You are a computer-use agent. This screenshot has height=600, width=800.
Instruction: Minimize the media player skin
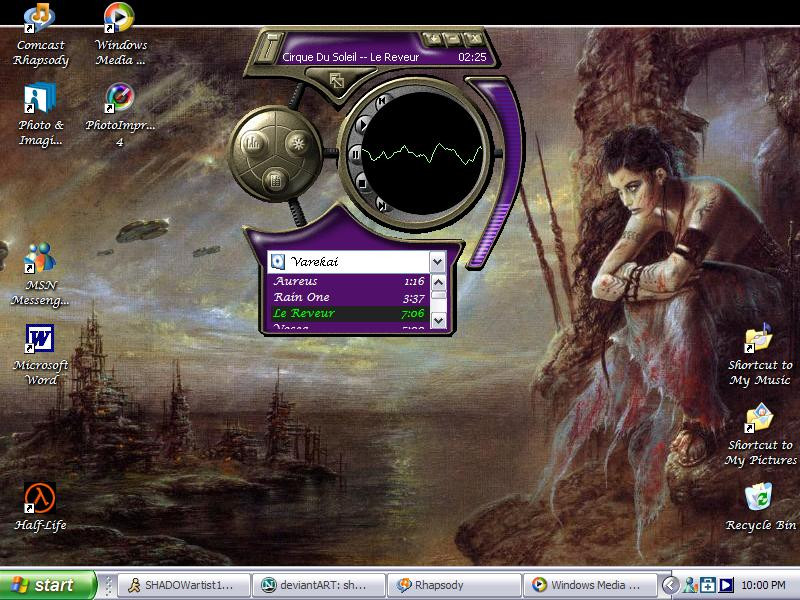[453, 39]
